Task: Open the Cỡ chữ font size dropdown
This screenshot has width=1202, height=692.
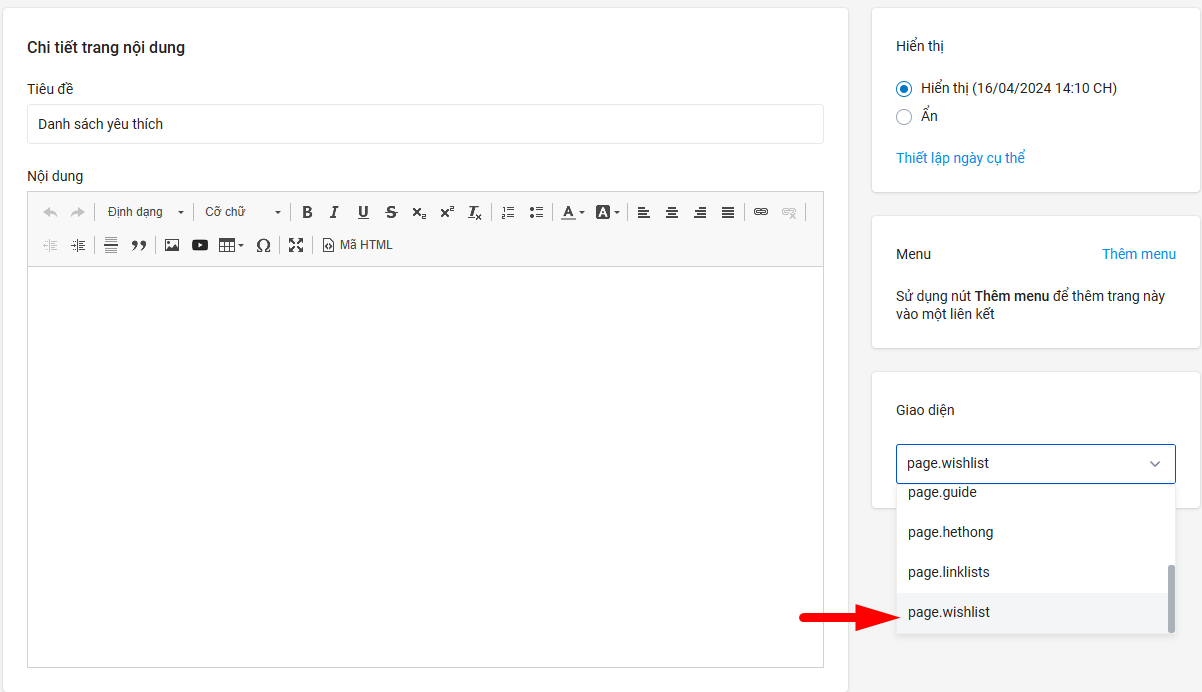Action: tap(243, 212)
